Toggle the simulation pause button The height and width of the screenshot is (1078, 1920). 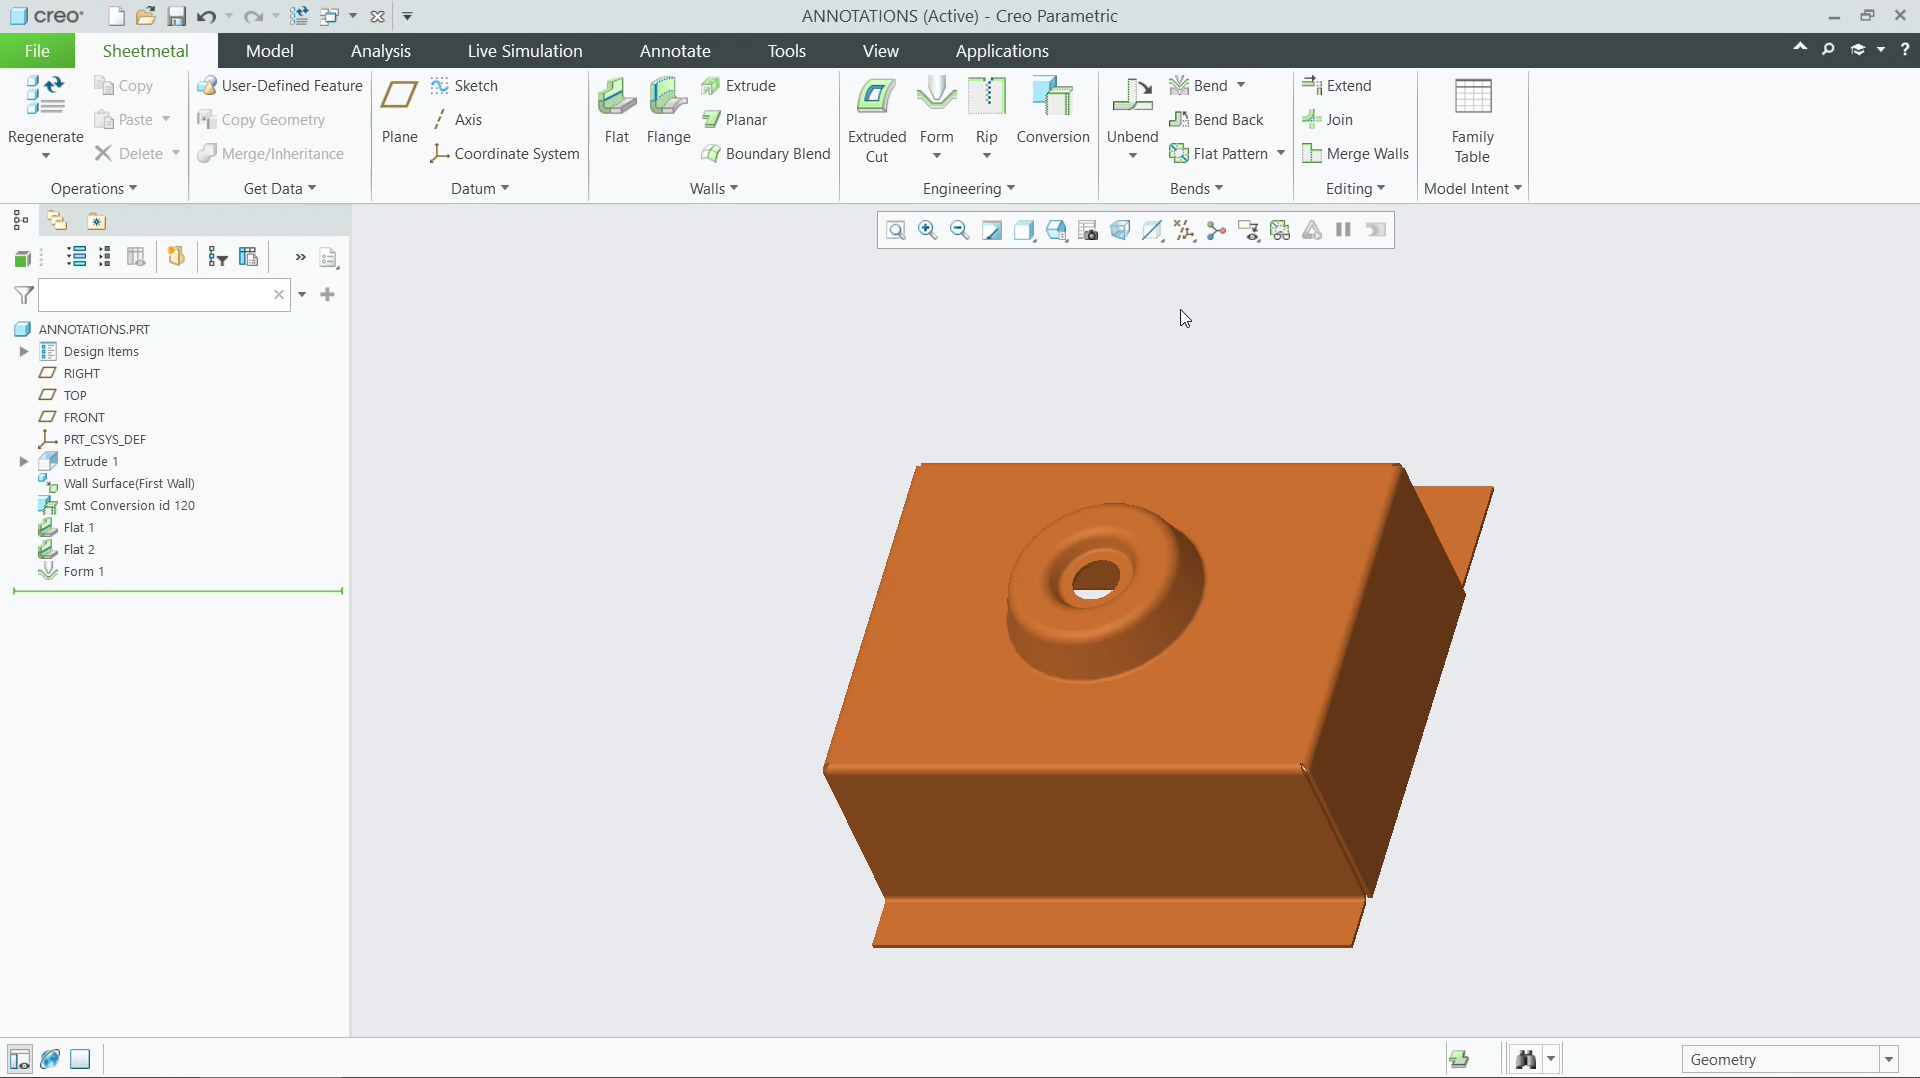1344,231
